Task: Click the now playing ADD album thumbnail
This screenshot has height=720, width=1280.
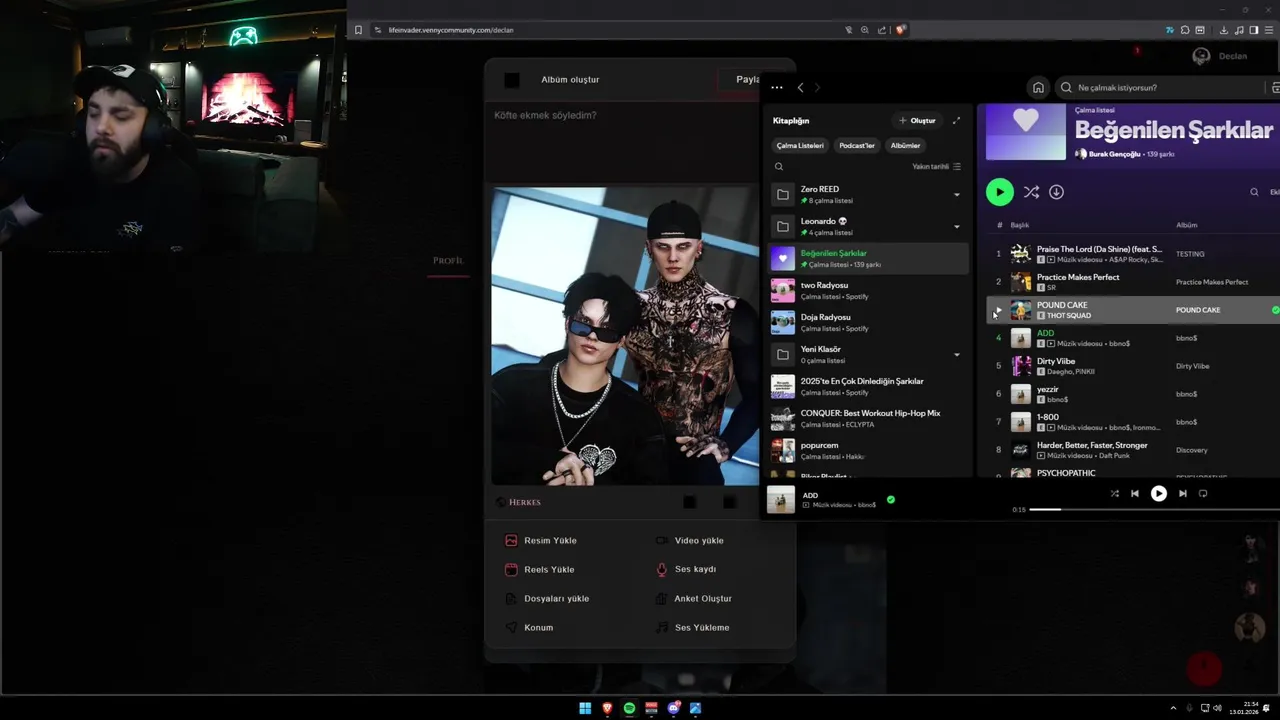Action: pos(781,499)
